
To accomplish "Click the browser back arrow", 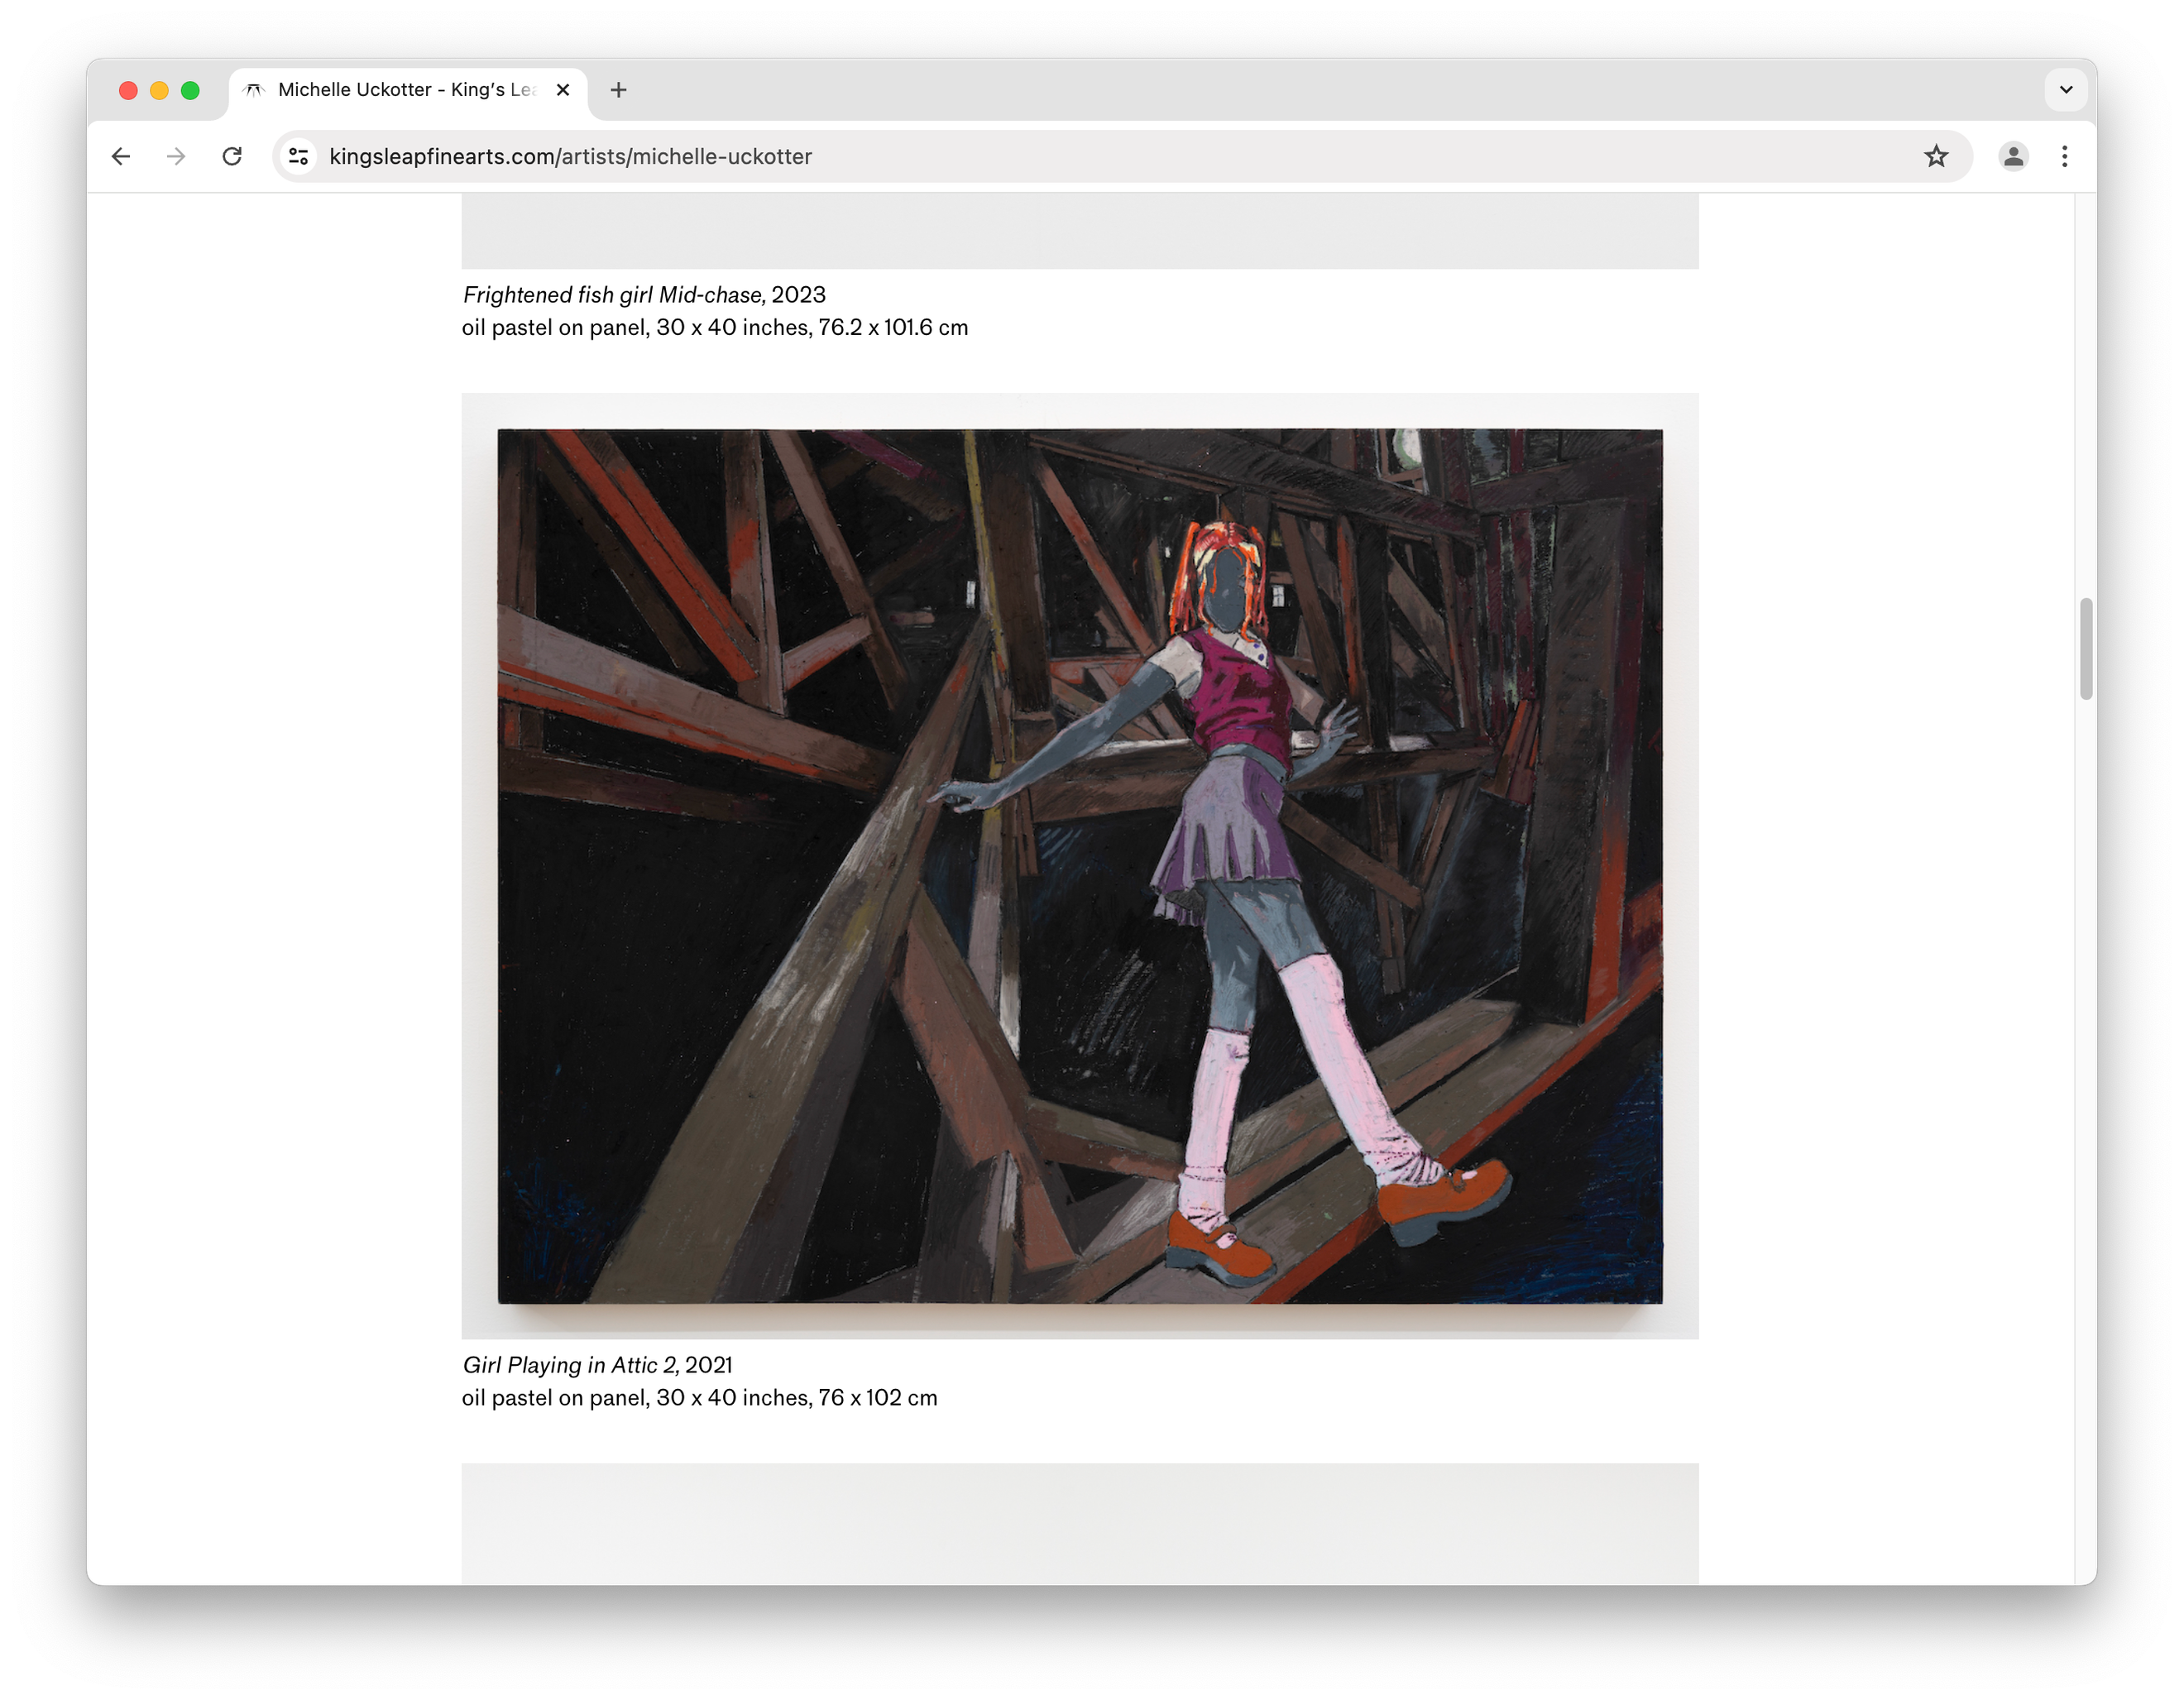I will 121,156.
